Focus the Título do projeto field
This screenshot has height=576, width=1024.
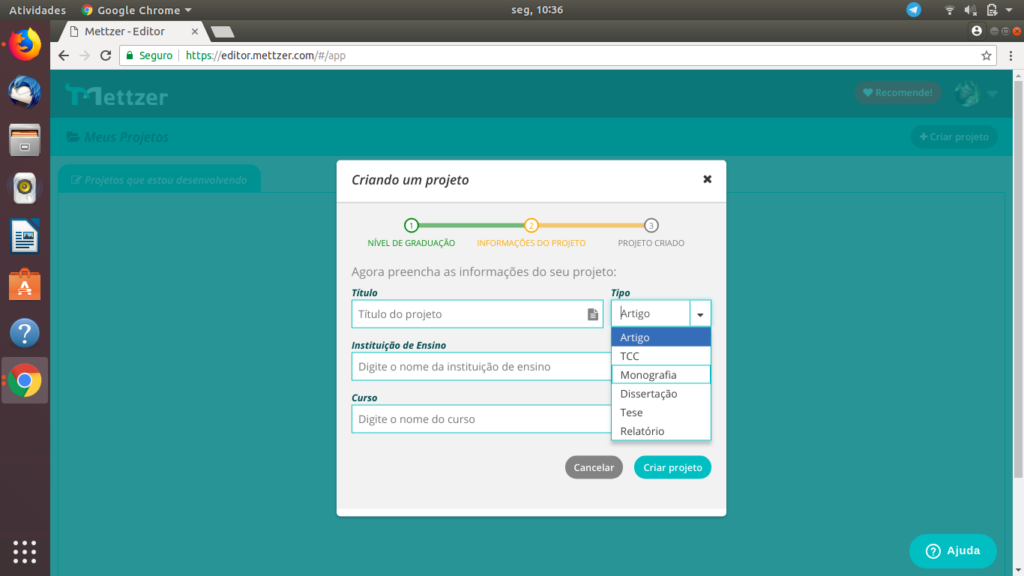477,314
